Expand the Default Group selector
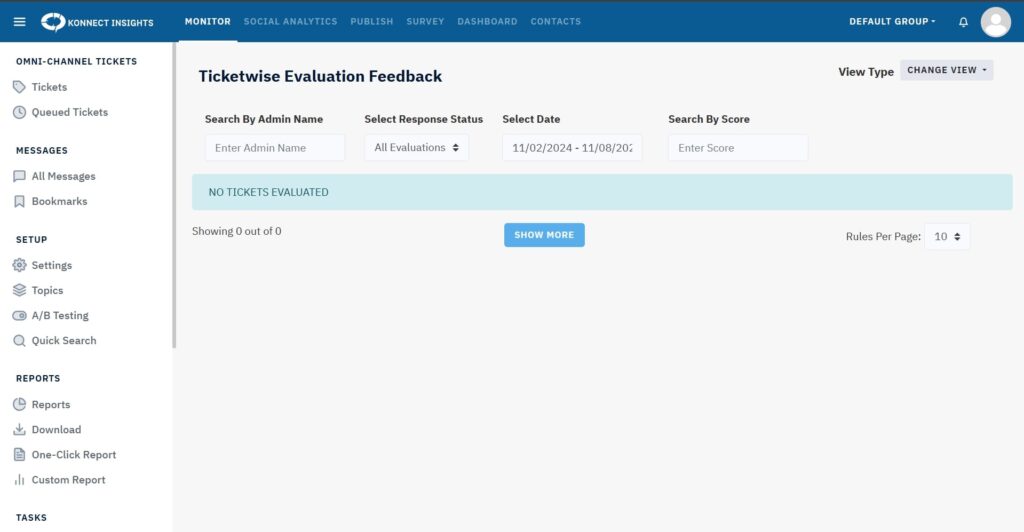Image resolution: width=1024 pixels, height=532 pixels. pos(892,22)
